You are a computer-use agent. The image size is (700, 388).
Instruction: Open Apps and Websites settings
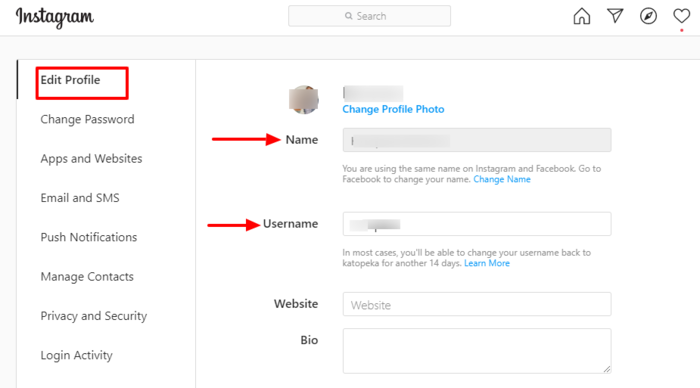click(x=91, y=159)
